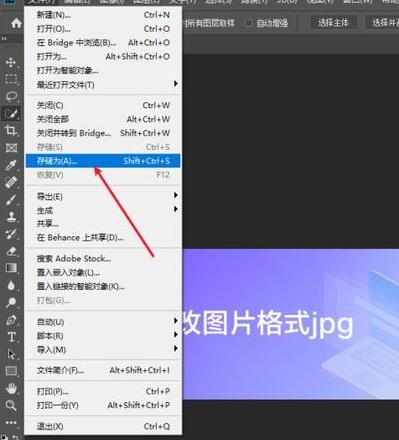Select the Zoom tool

[x=11, y=405]
